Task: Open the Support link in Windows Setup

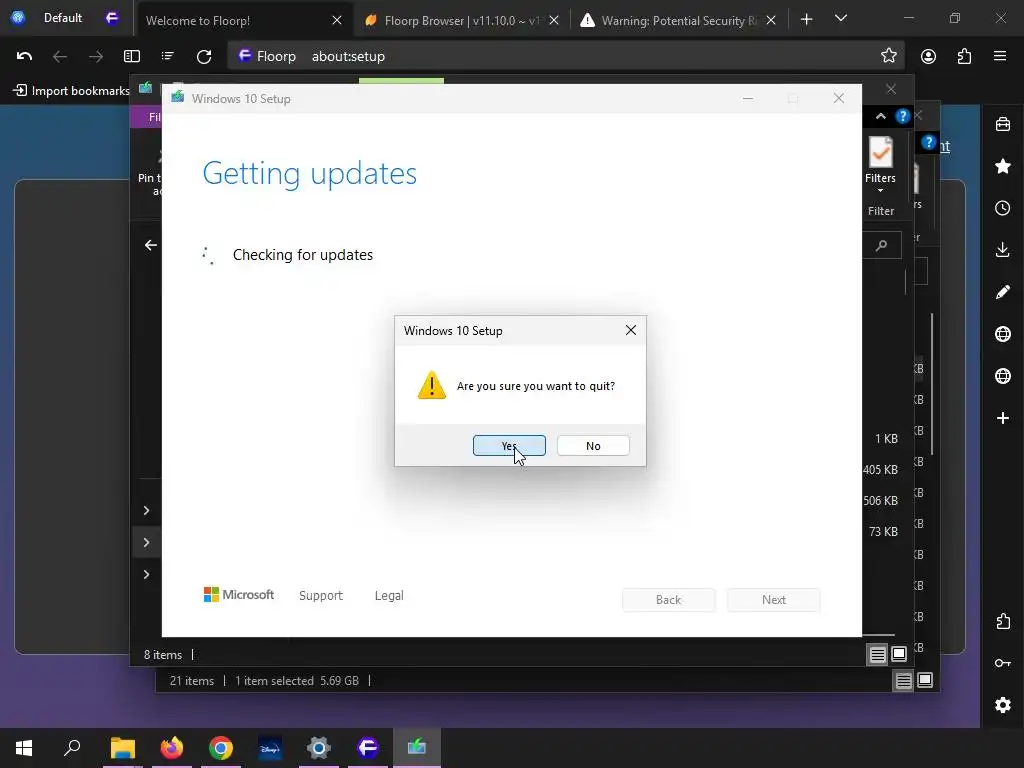Action: (x=321, y=596)
